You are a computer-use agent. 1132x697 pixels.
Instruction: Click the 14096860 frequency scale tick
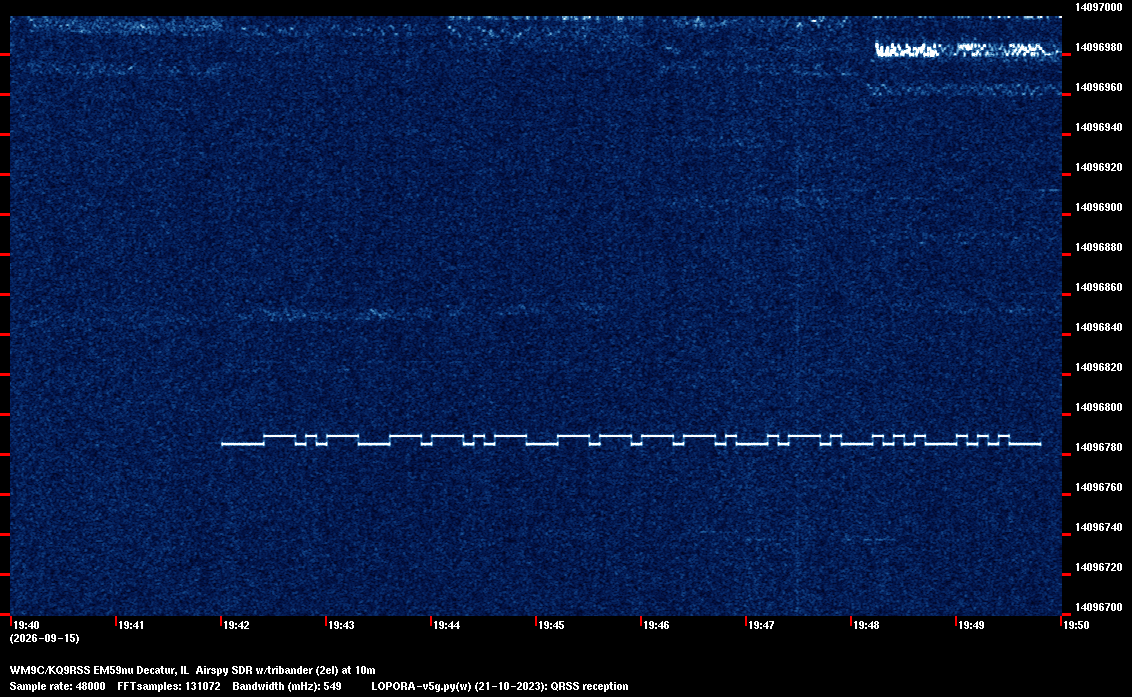(x=1099, y=287)
